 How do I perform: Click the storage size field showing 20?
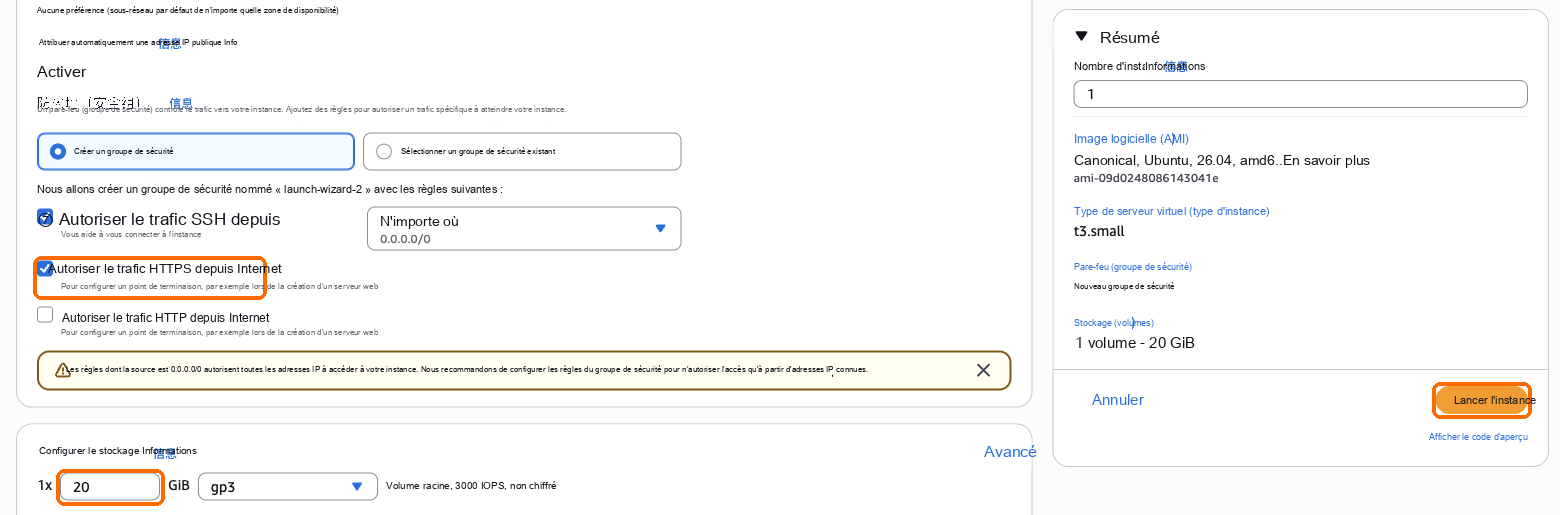click(110, 487)
